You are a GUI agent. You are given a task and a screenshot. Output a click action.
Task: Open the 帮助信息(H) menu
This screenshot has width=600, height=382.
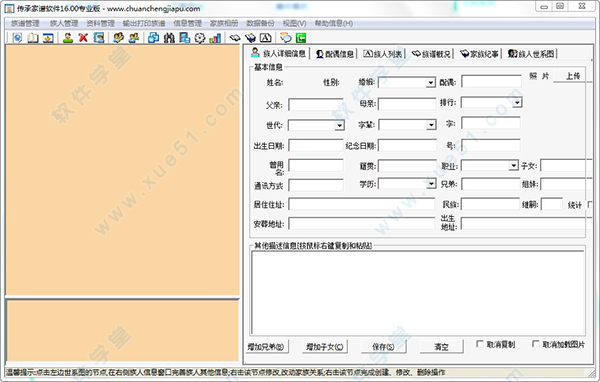pos(334,23)
